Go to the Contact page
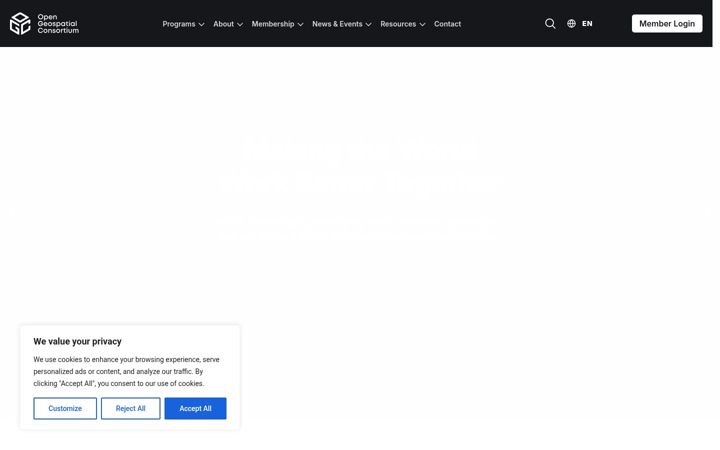 tap(447, 24)
